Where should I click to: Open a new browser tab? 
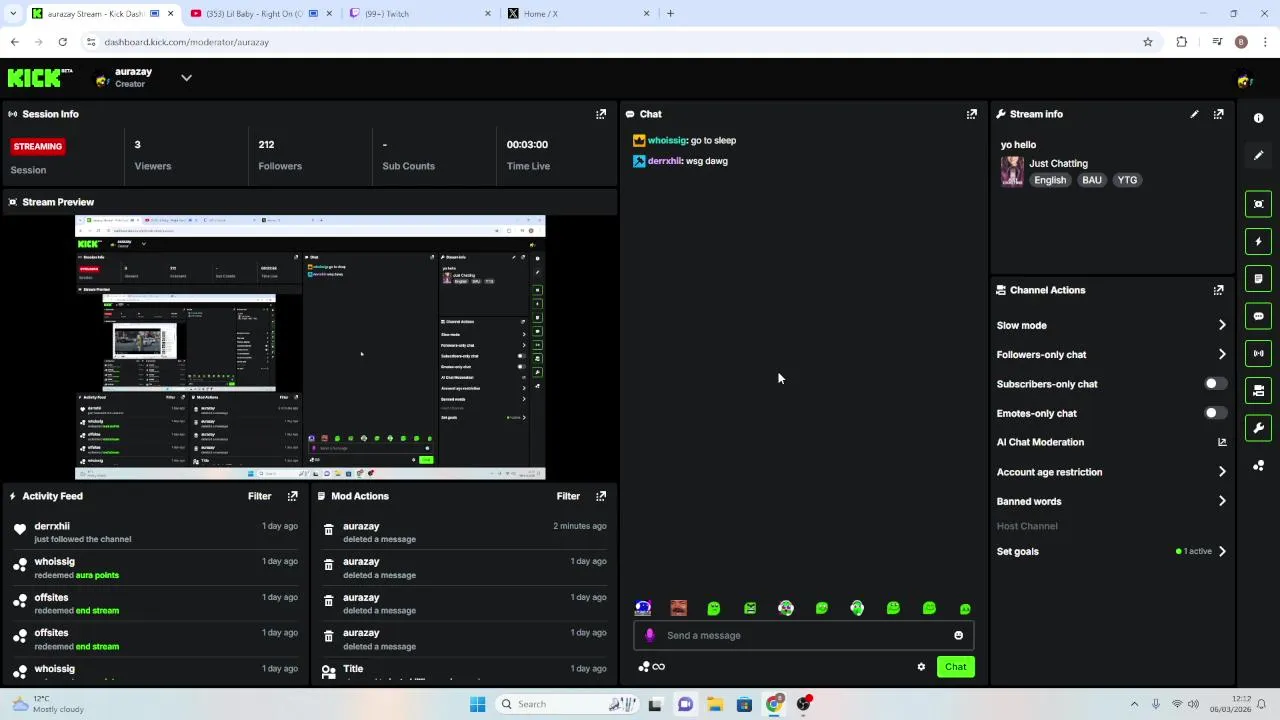click(670, 14)
